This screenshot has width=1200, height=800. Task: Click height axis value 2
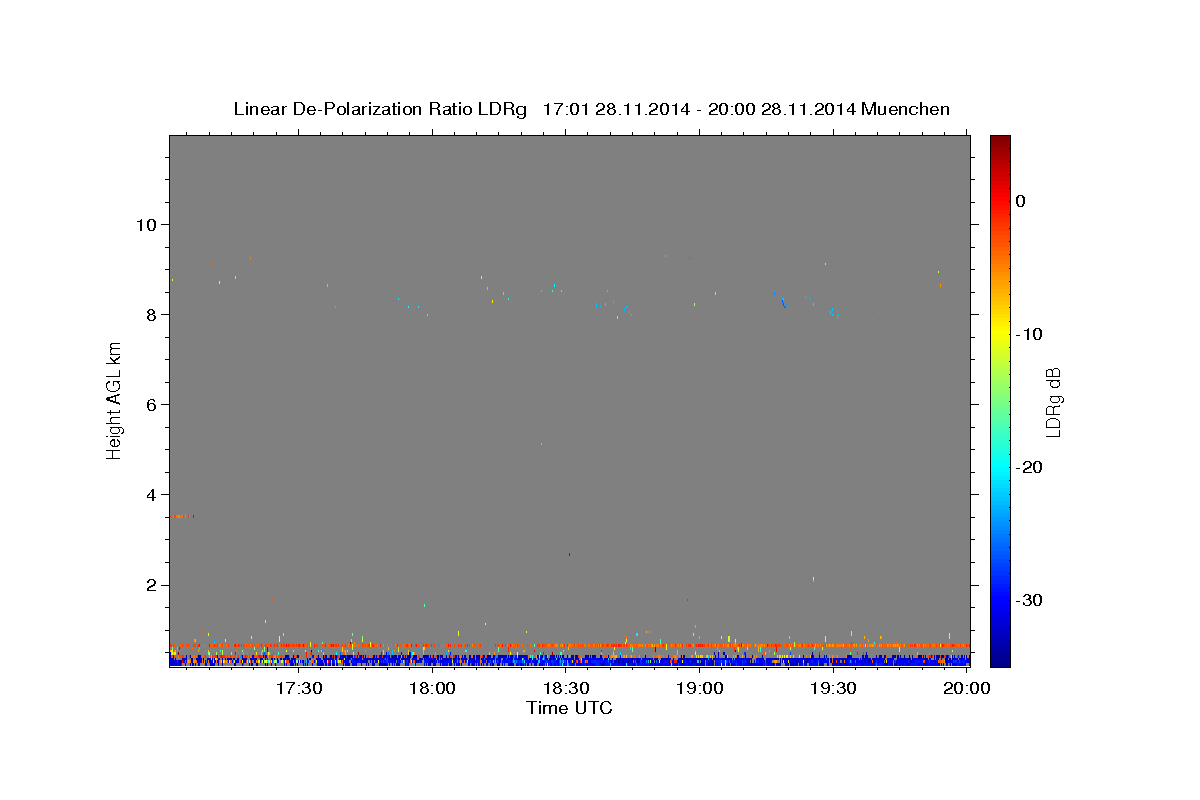click(151, 585)
